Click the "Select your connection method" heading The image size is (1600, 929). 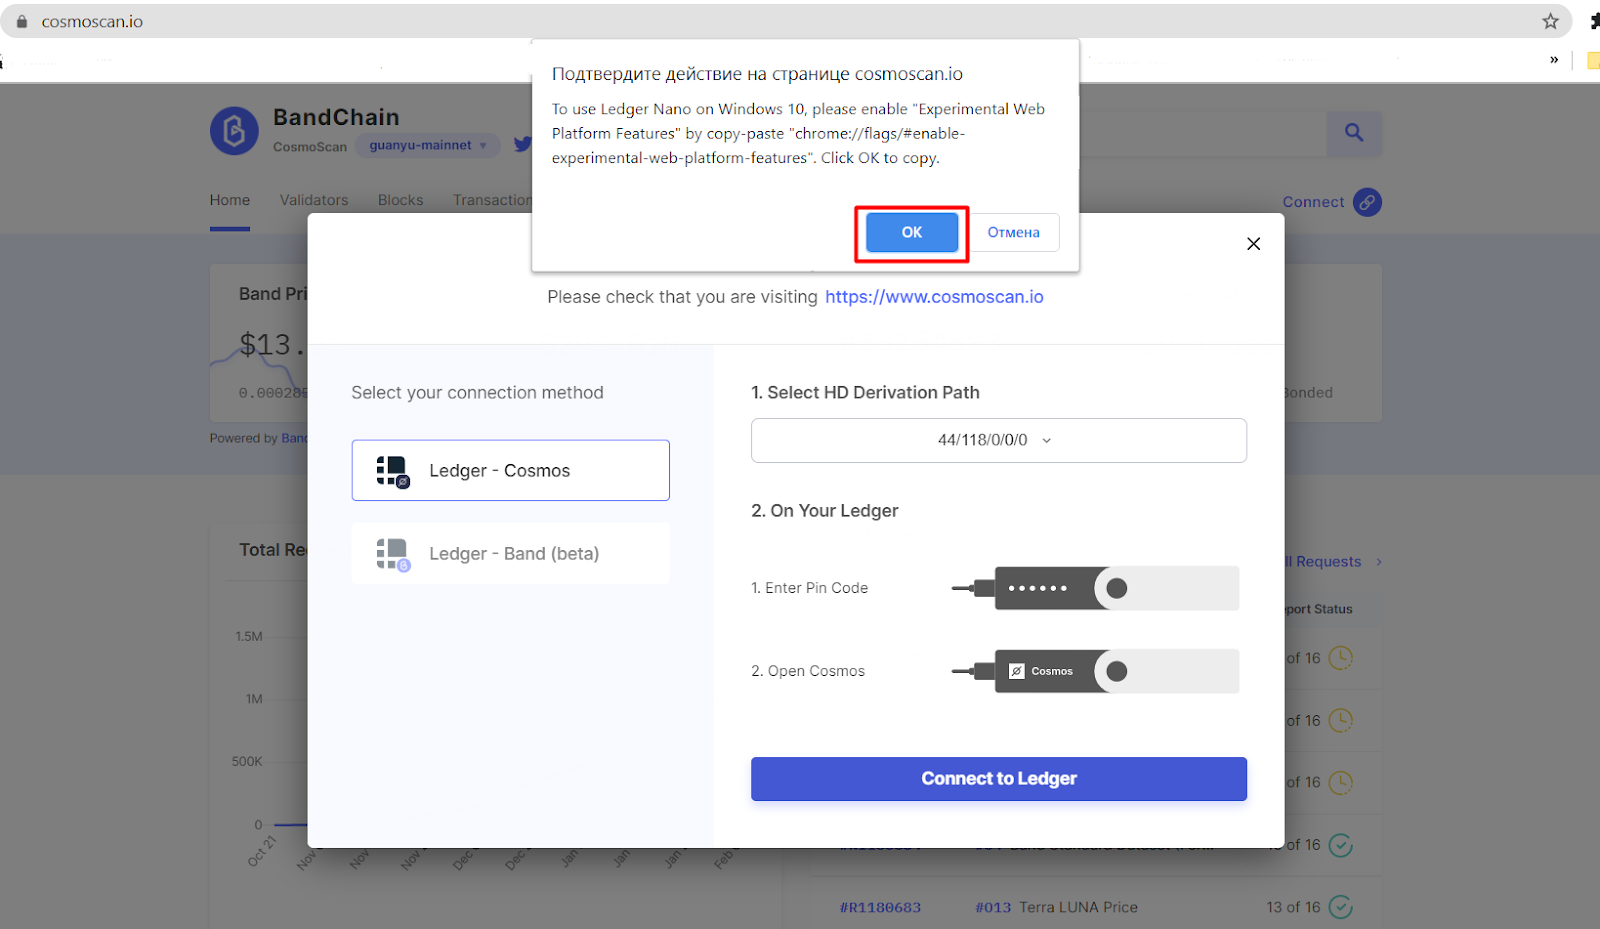pyautogui.click(x=477, y=393)
